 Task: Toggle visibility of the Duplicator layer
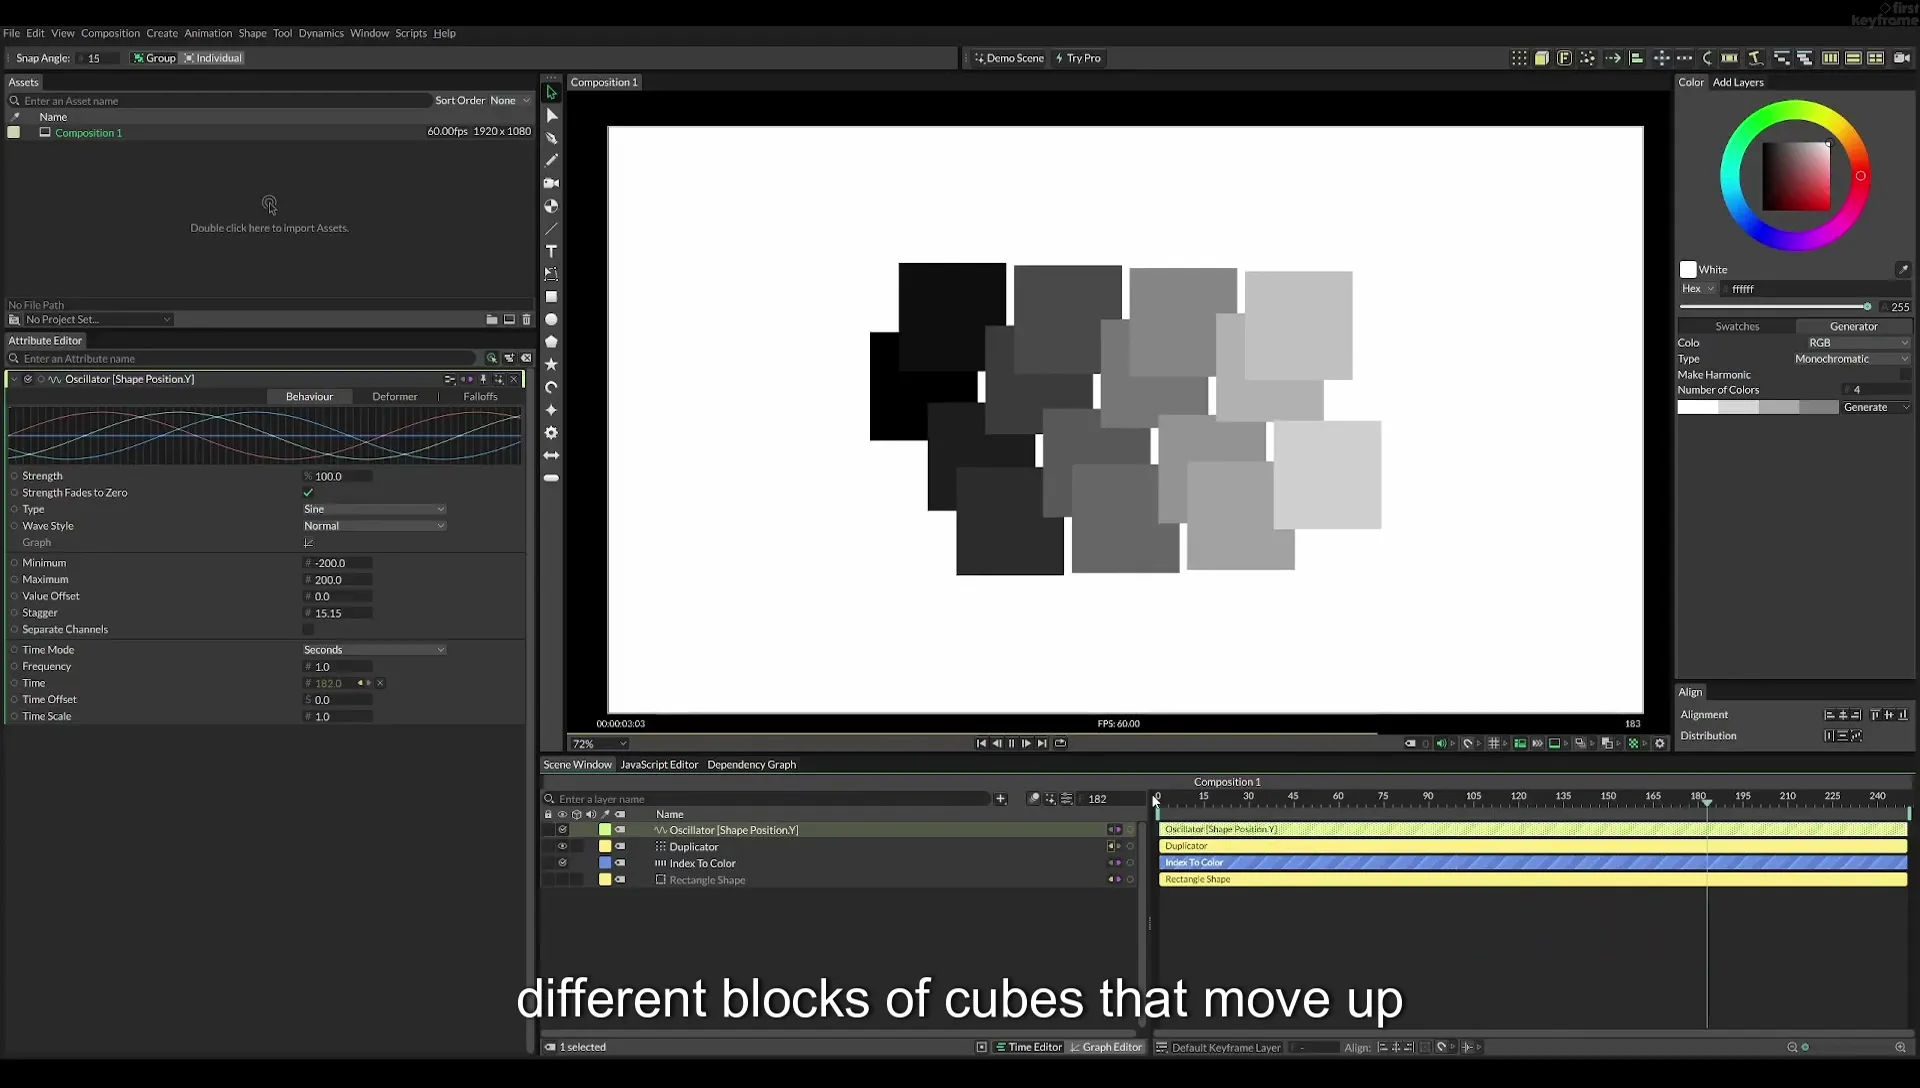tap(562, 847)
